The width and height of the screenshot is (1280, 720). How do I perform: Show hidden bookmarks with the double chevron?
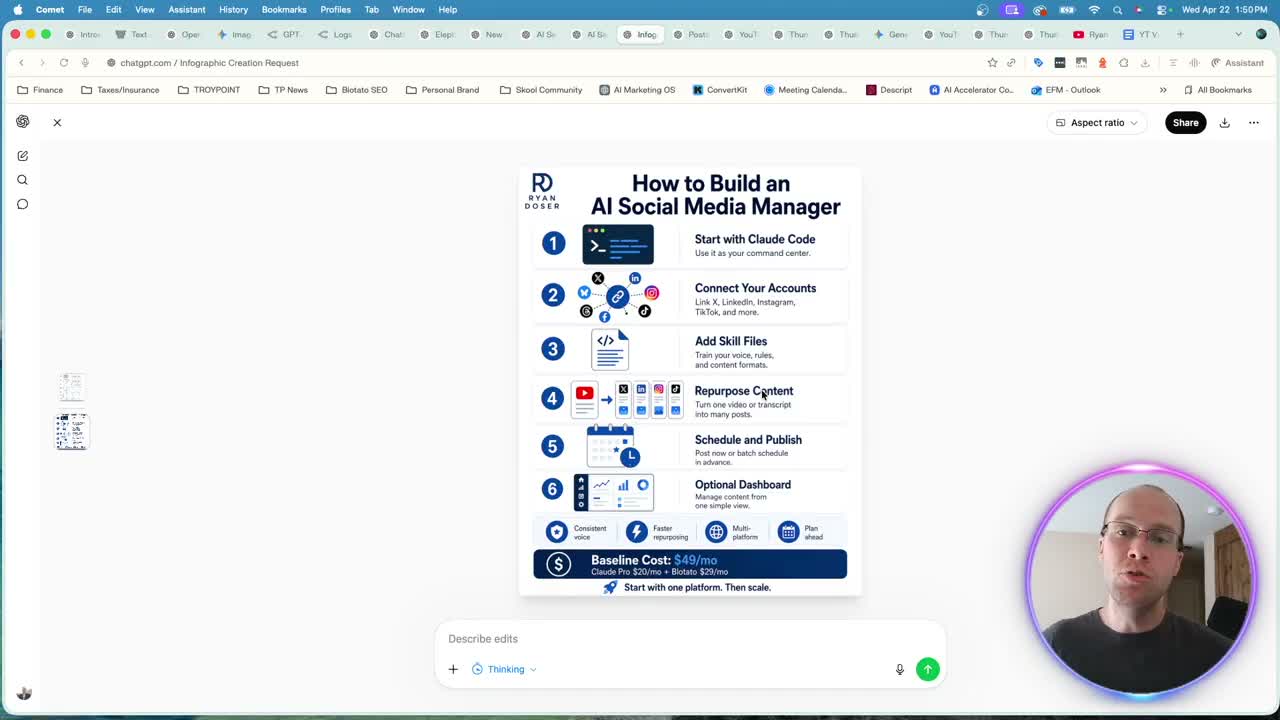[x=1163, y=90]
